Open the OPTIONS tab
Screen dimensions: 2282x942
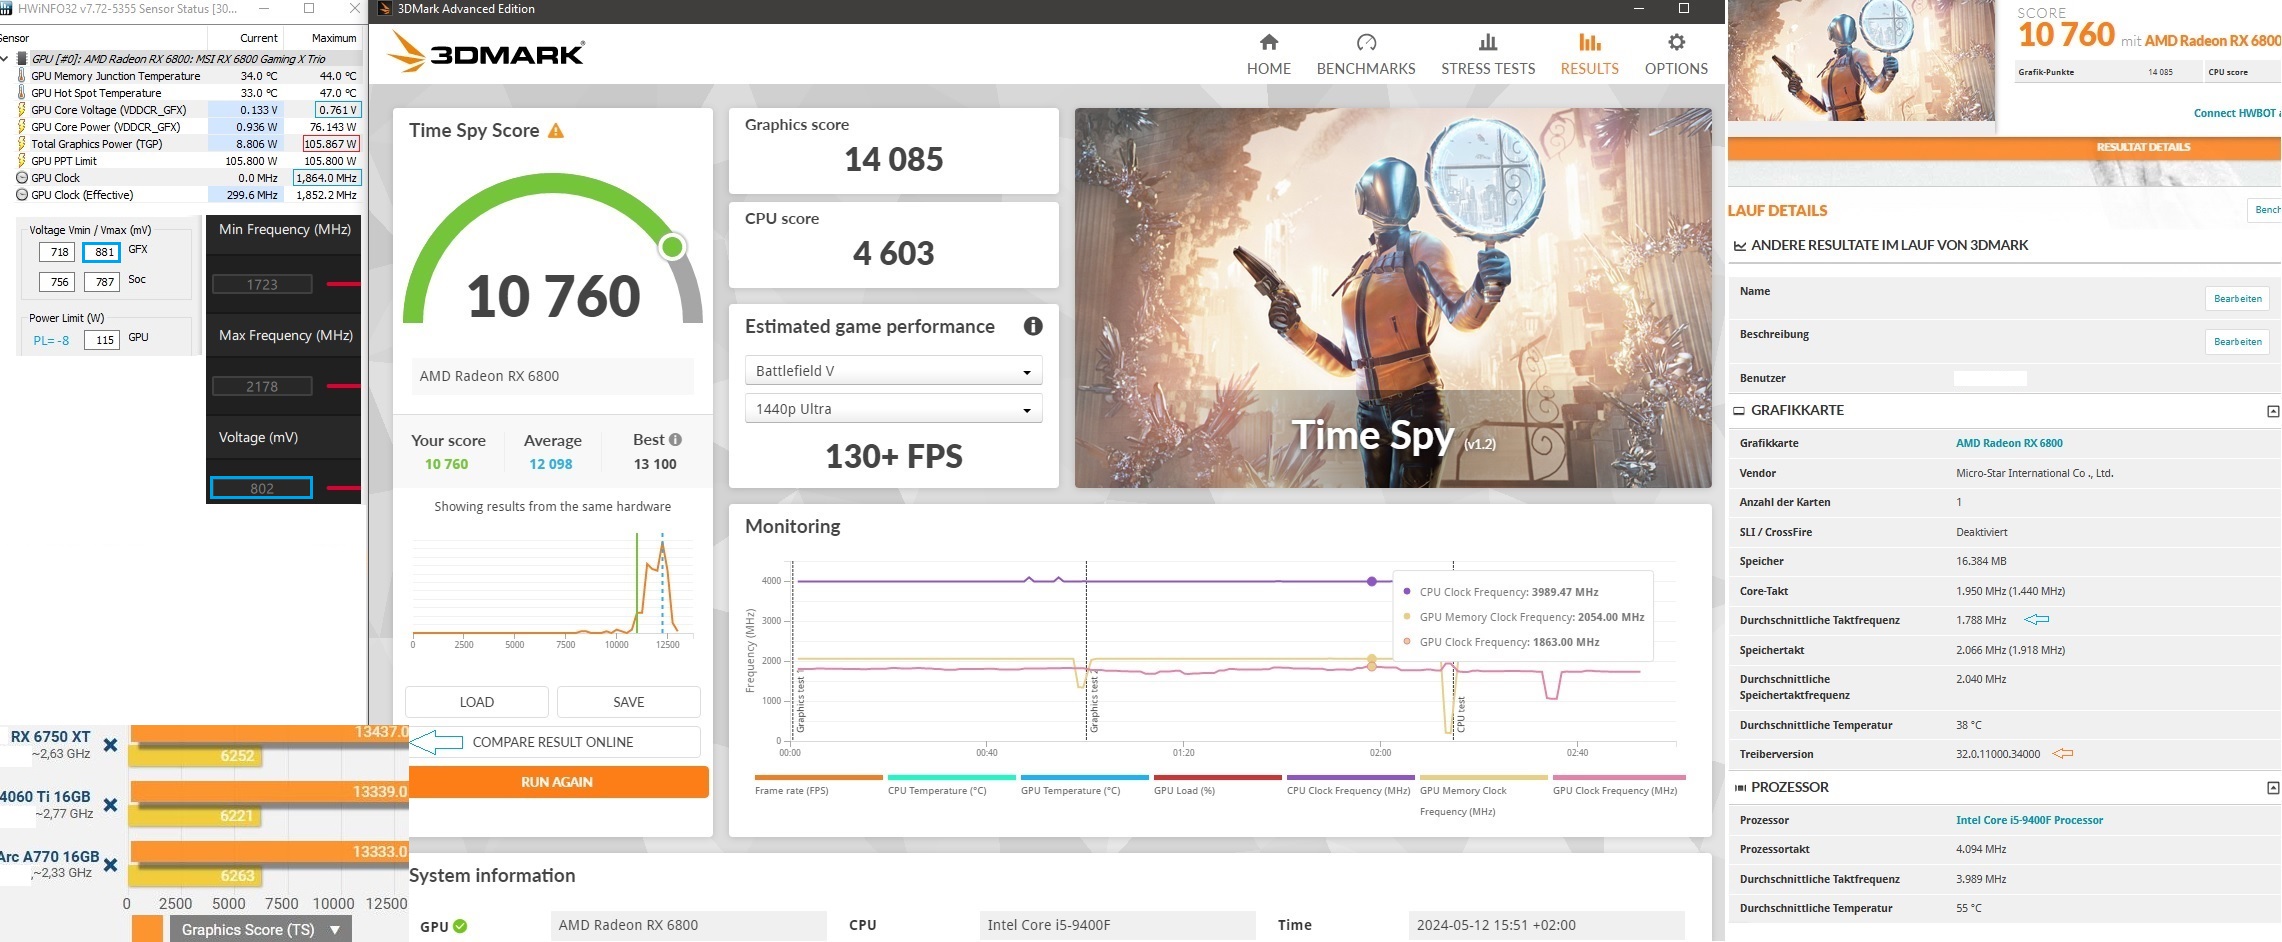pos(1676,54)
